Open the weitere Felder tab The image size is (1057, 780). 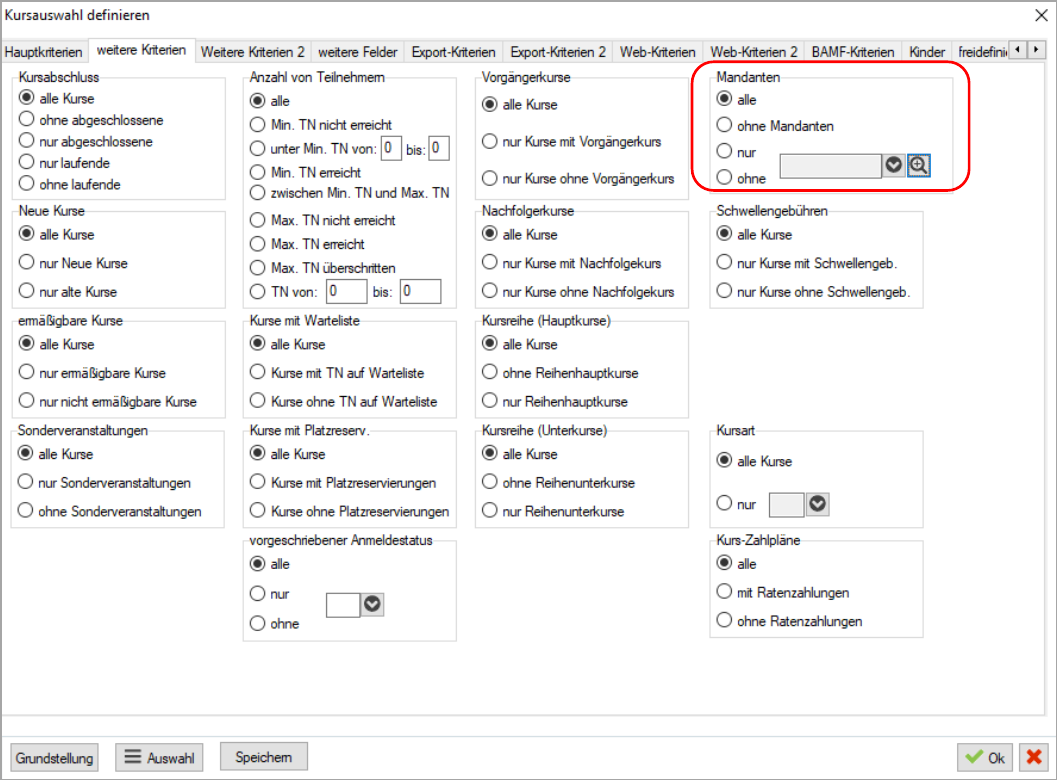(x=358, y=52)
